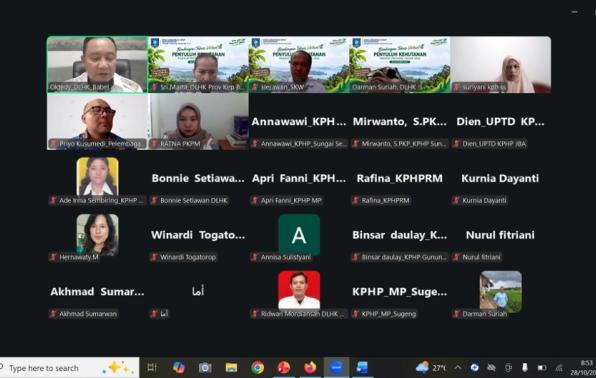The height and width of the screenshot is (378, 596).
Task: Click the large Apri Fanni_KPH... participant name
Action: [299, 178]
